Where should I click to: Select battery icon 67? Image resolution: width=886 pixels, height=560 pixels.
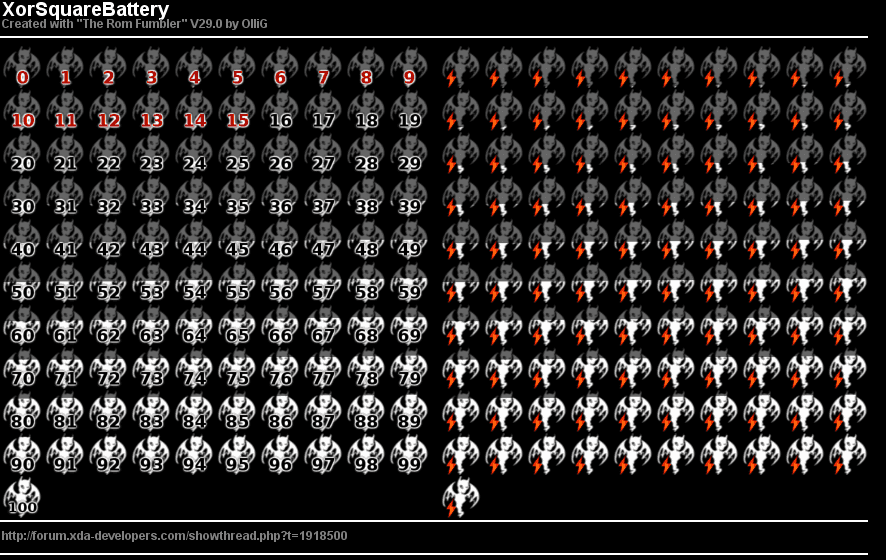tap(323, 325)
